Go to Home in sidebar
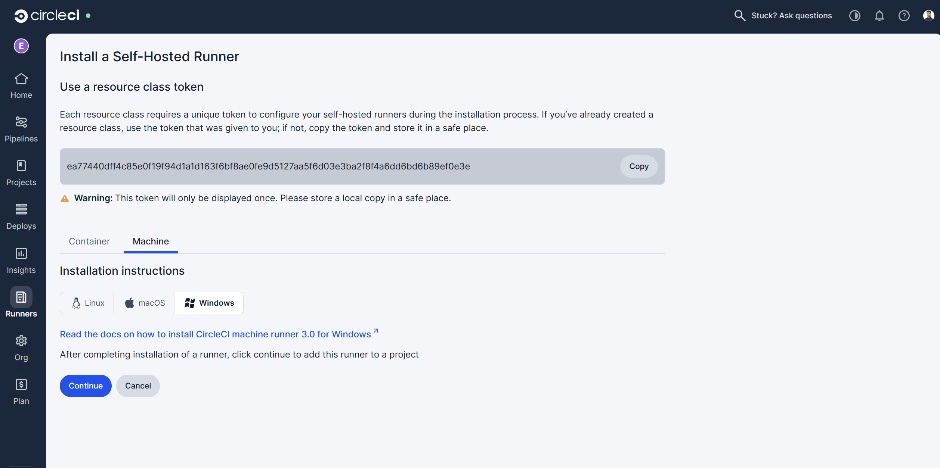 pos(21,86)
